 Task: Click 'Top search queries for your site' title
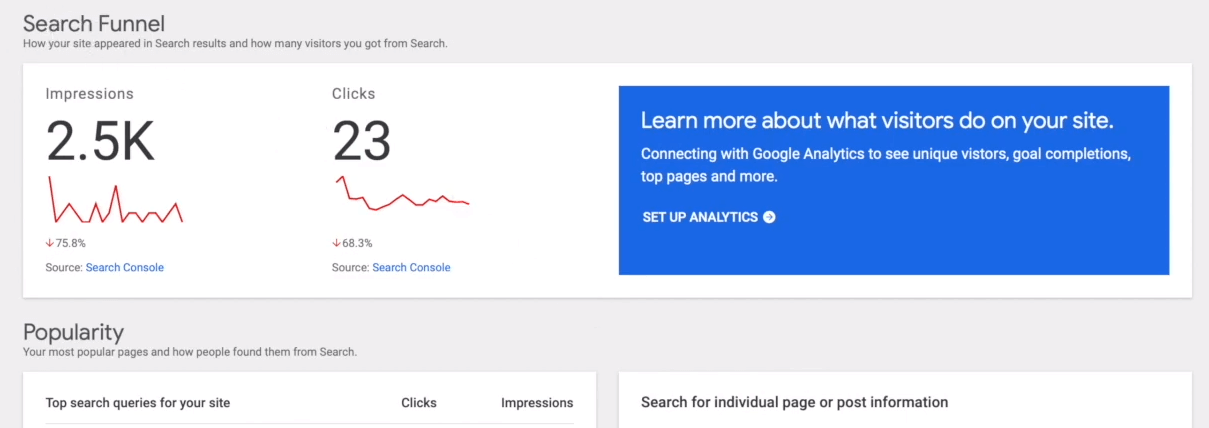click(138, 403)
